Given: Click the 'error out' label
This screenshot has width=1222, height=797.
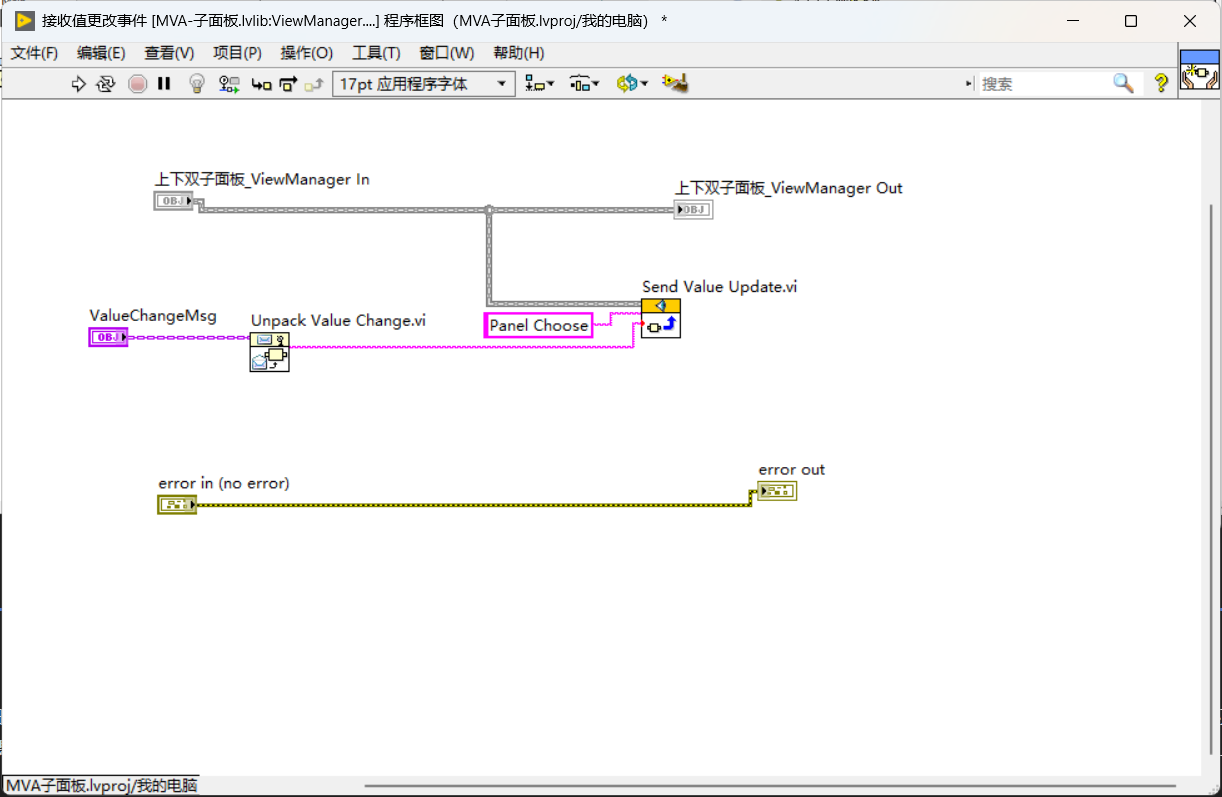Looking at the screenshot, I should (792, 469).
